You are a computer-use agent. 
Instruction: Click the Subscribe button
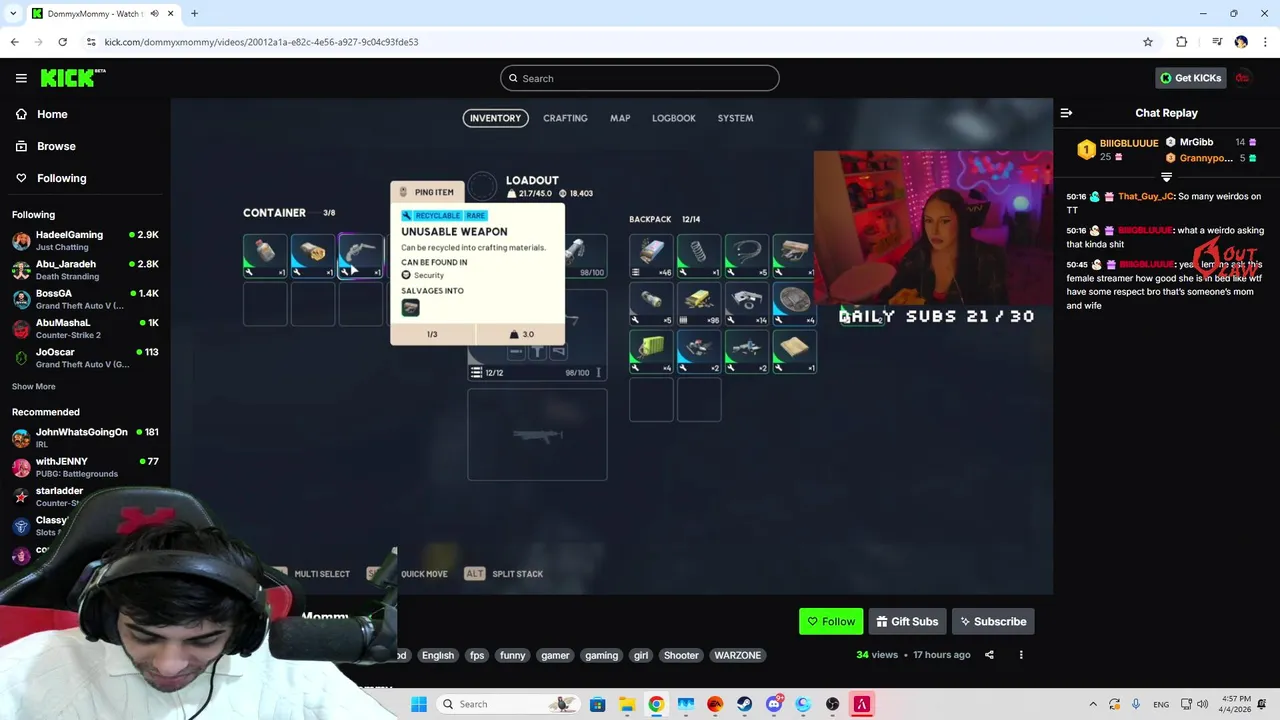click(x=993, y=621)
